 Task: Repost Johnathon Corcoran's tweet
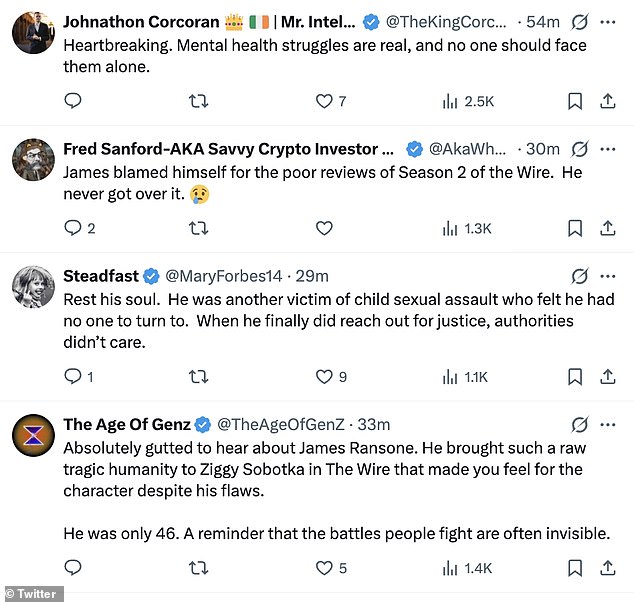(198, 101)
